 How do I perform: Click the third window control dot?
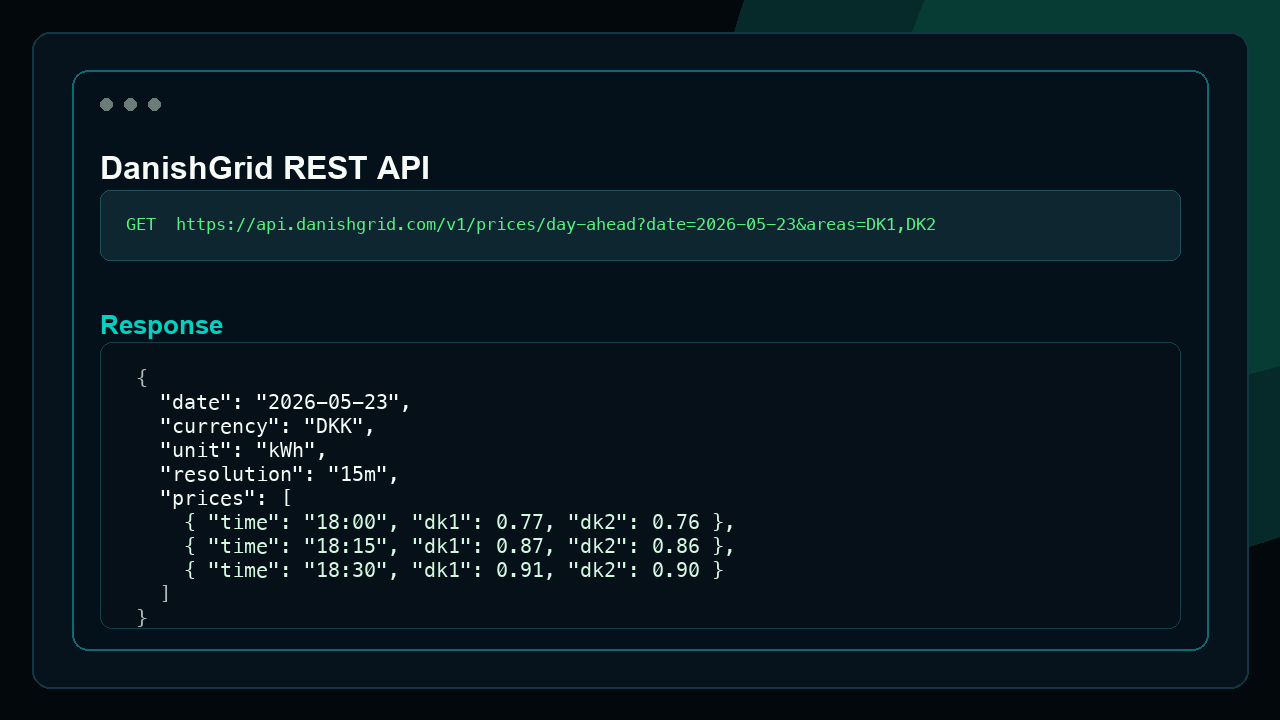[x=154, y=104]
